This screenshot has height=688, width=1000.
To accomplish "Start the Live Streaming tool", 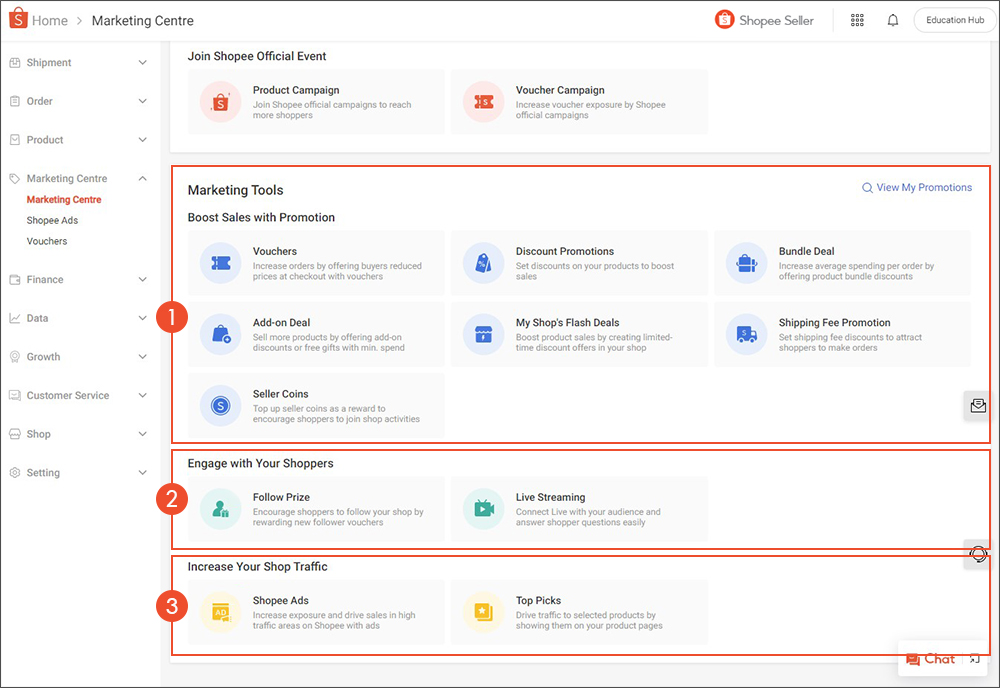I will [580, 508].
